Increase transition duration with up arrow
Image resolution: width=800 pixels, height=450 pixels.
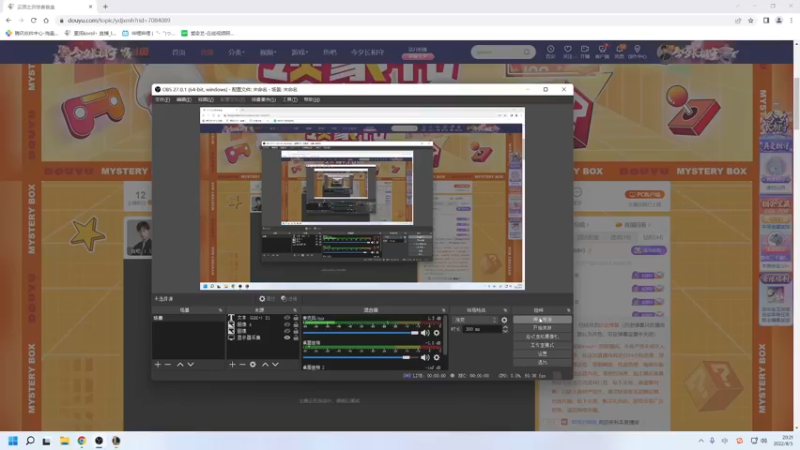(x=505, y=328)
